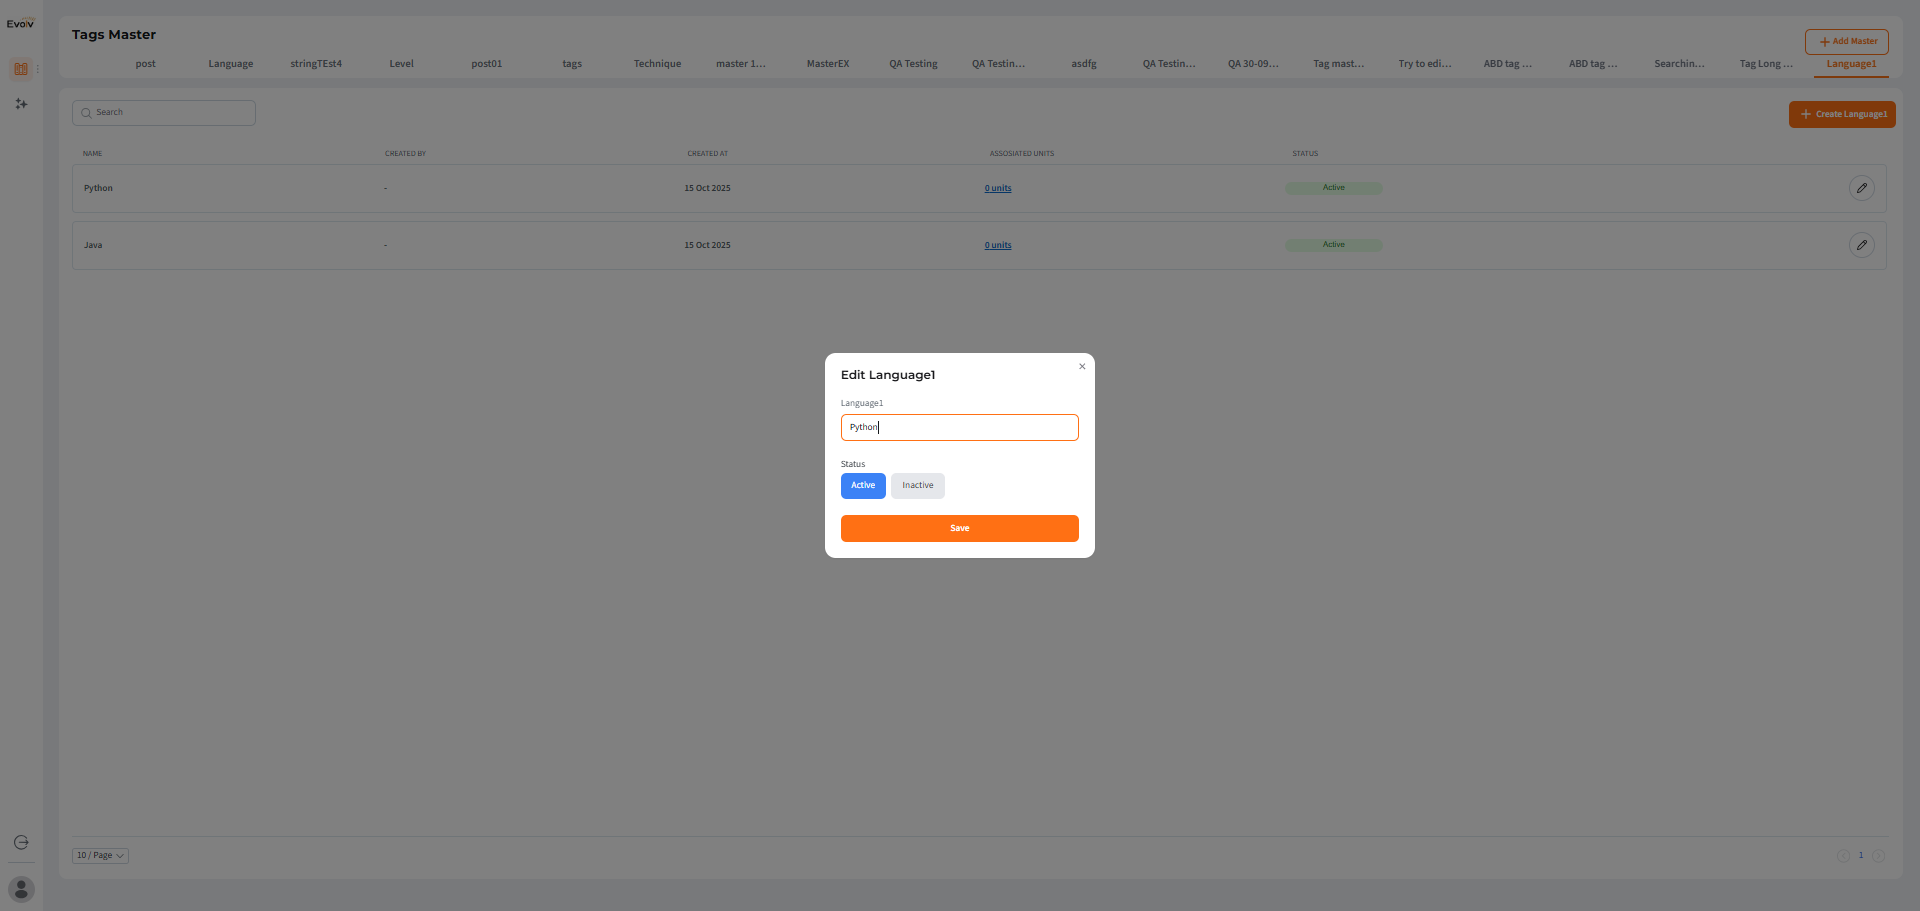1920x911 pixels.
Task: Click the edit pencil for Python row
Action: coord(1861,188)
